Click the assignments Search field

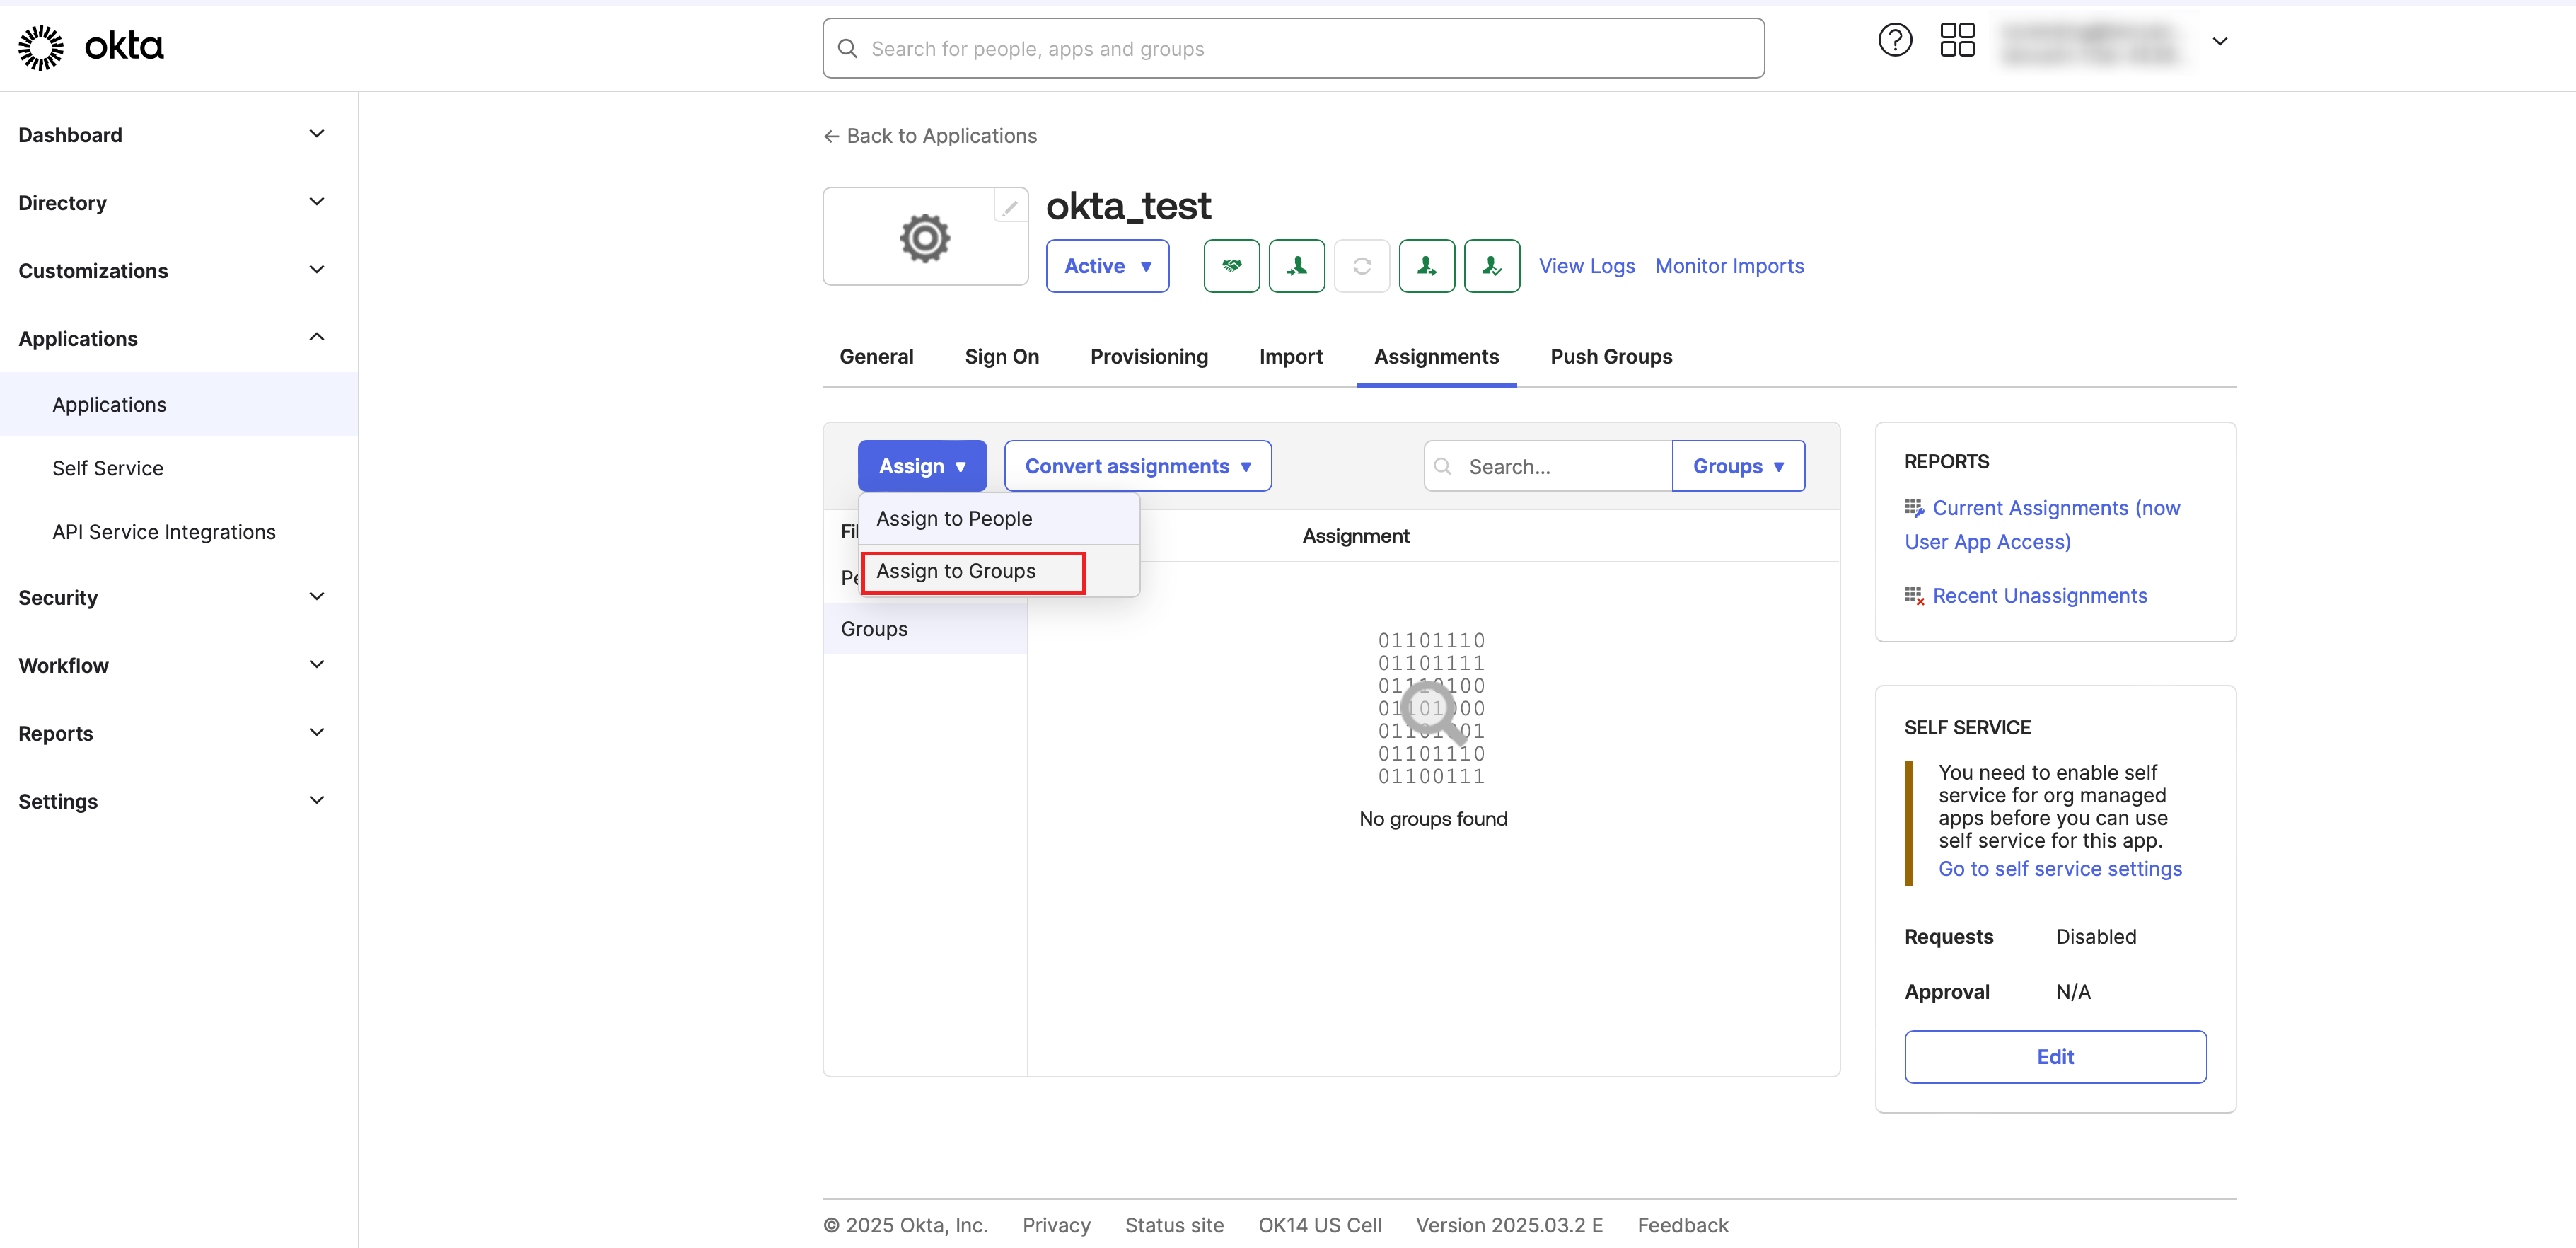pos(1560,467)
